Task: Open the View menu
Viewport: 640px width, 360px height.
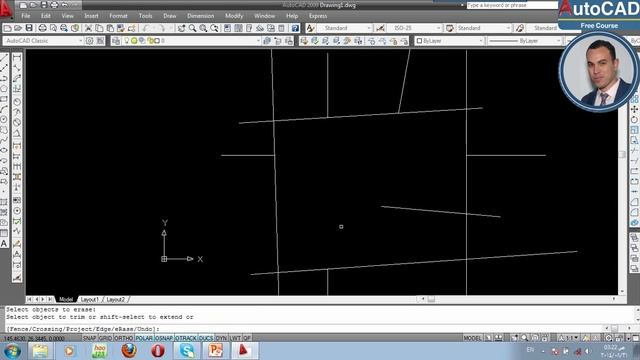Action: [67, 16]
